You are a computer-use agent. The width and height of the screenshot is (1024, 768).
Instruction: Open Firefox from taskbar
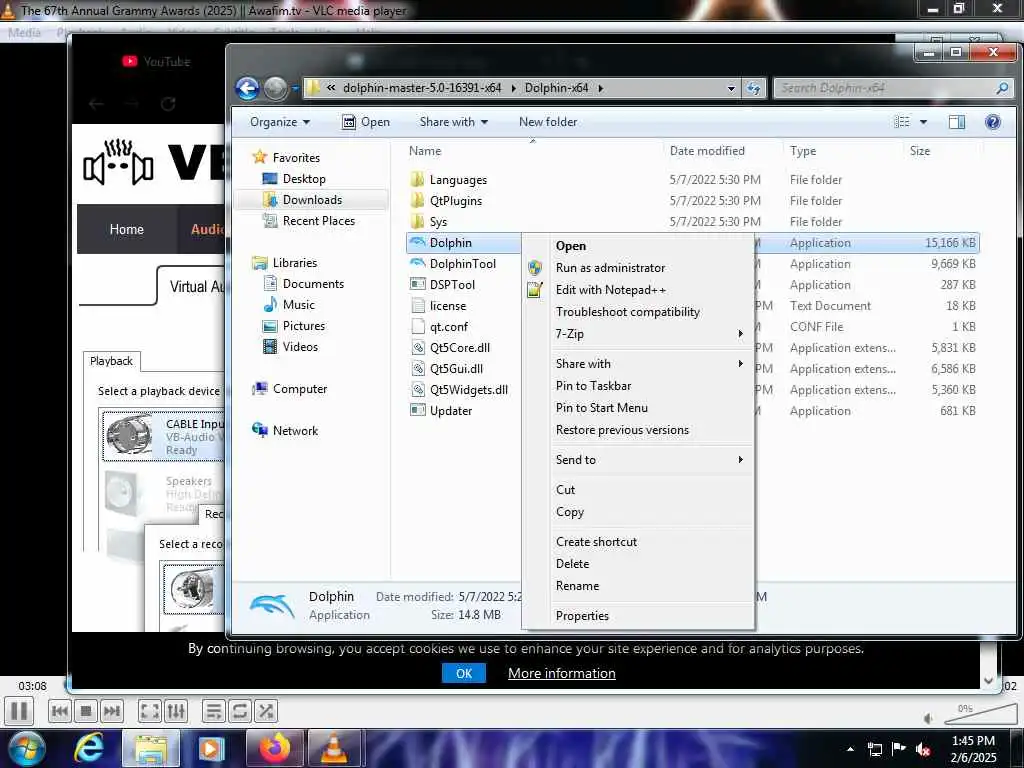point(274,748)
